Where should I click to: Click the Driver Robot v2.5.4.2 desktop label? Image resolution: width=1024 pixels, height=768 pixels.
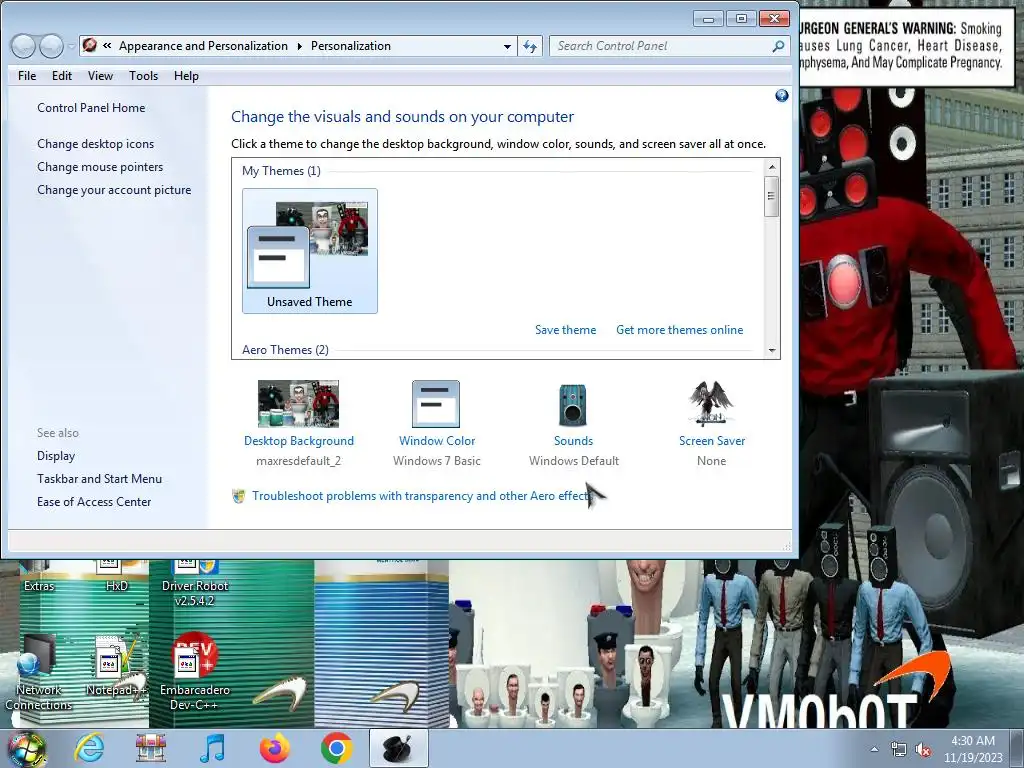tap(195, 593)
